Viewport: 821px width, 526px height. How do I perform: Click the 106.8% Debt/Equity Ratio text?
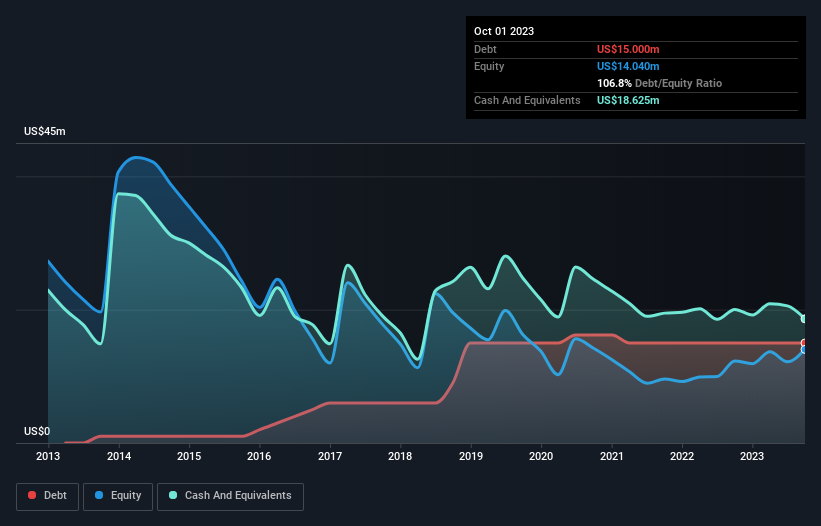pos(659,83)
